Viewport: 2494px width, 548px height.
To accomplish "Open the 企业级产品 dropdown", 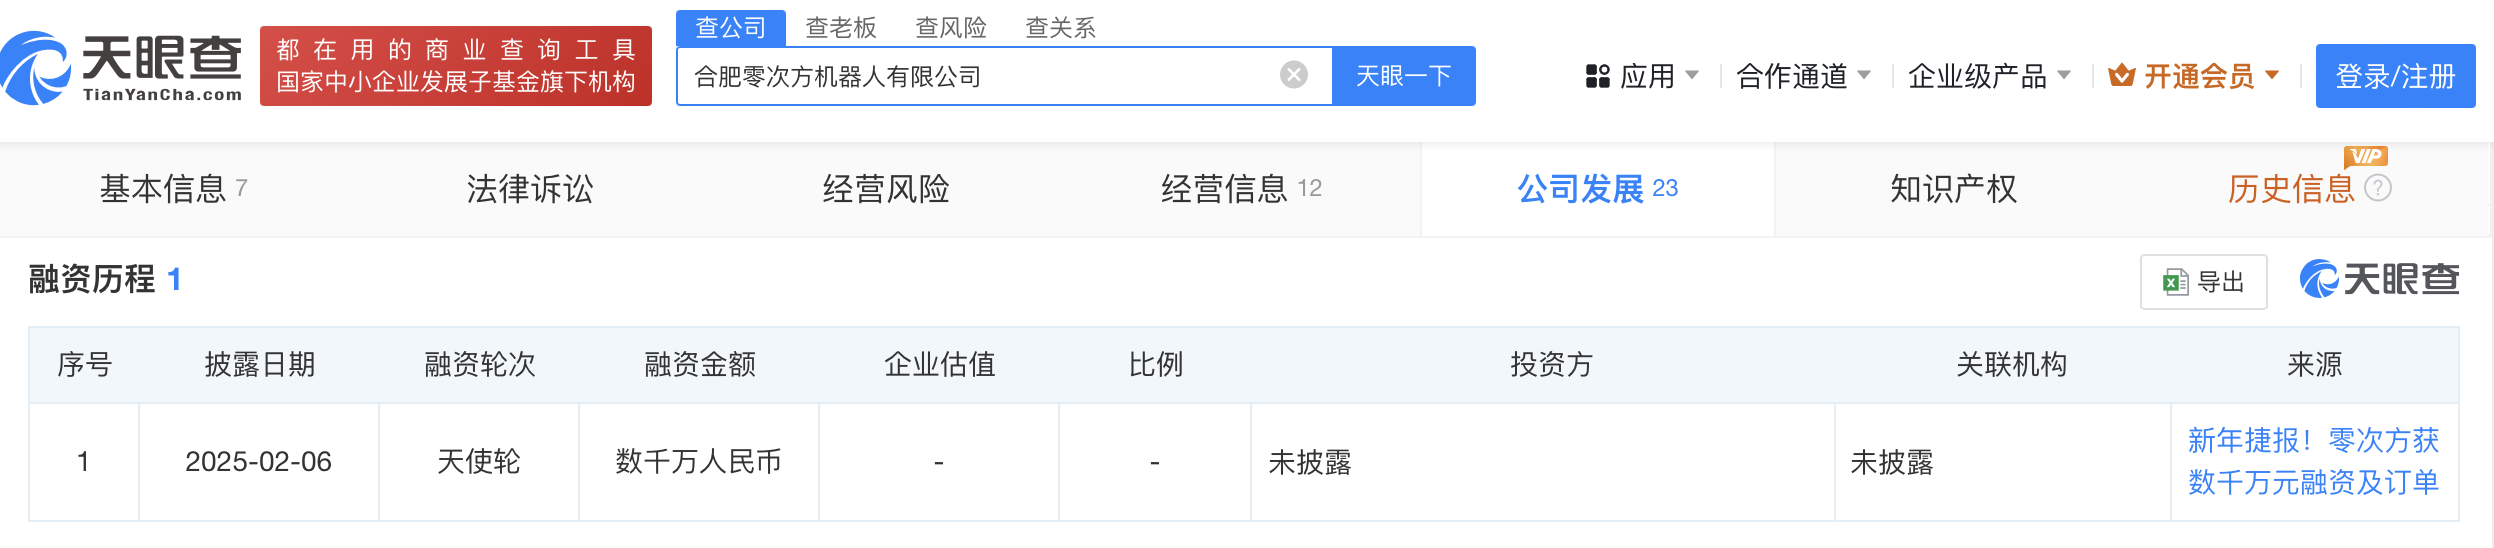I will point(2064,75).
